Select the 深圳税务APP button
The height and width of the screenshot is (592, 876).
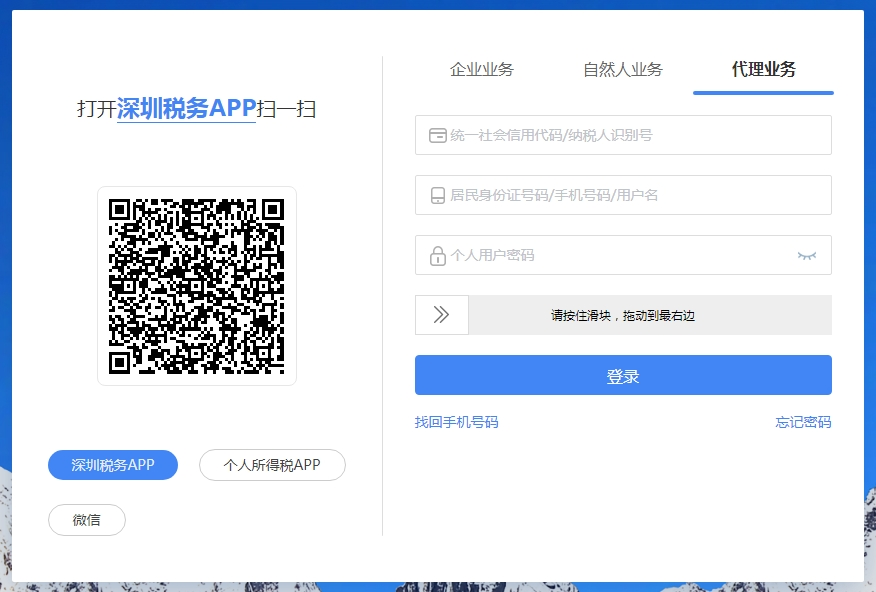tap(113, 465)
